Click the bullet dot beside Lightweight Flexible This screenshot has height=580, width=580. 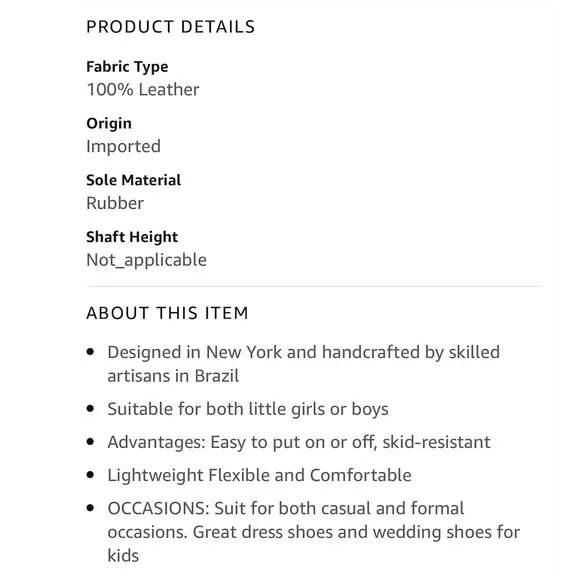(x=90, y=475)
